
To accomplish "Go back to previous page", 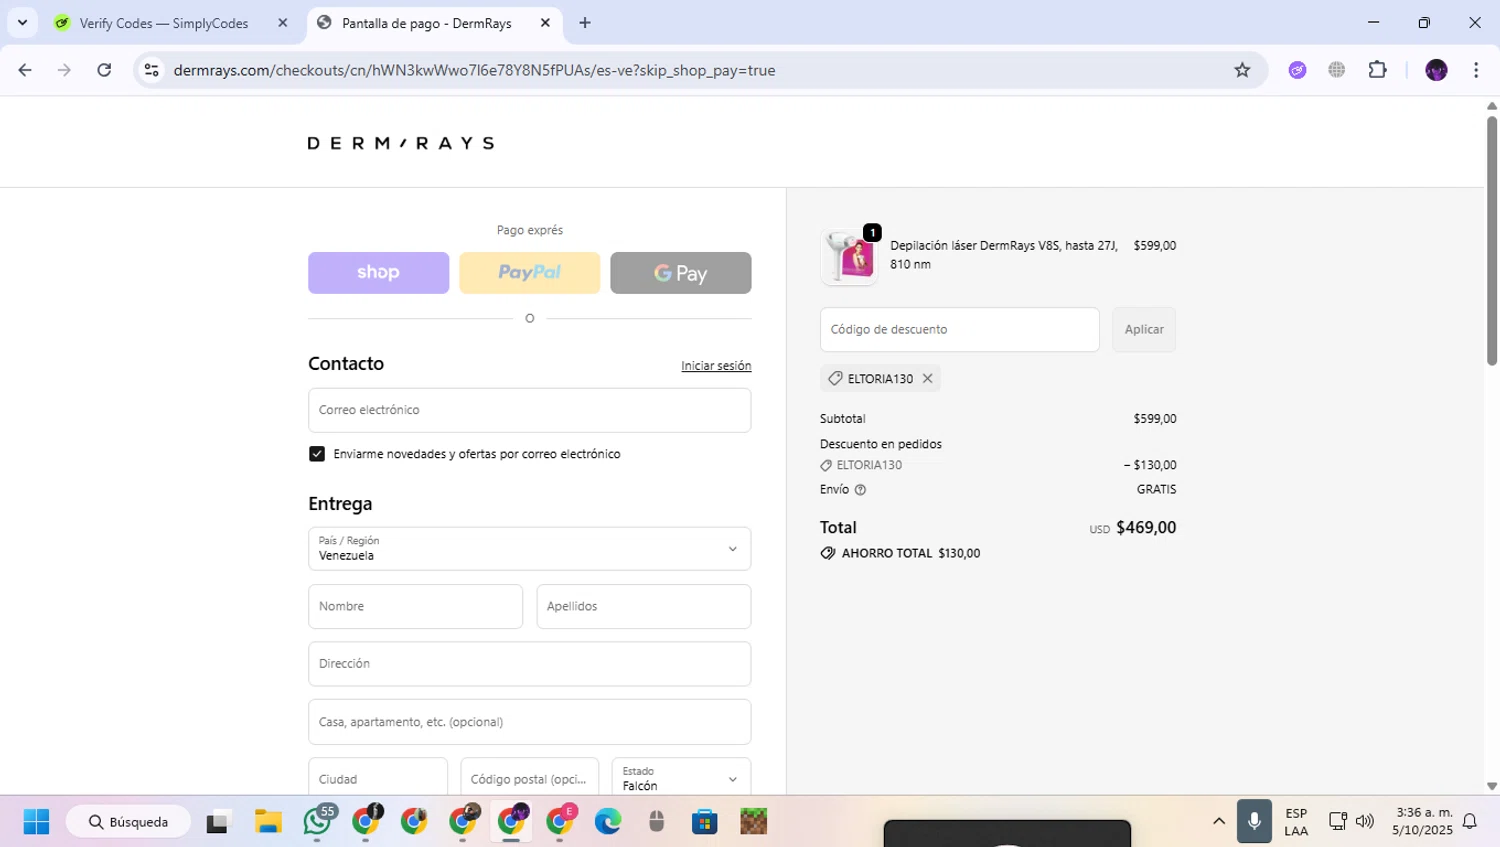I will [25, 70].
